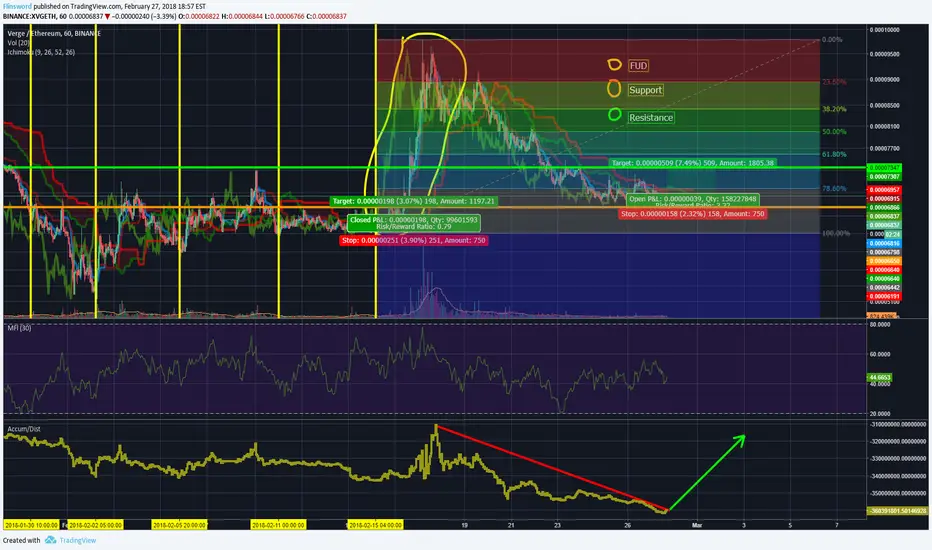Click the TradingView cloud logo icon
The image size is (932, 550).
(x=51, y=540)
